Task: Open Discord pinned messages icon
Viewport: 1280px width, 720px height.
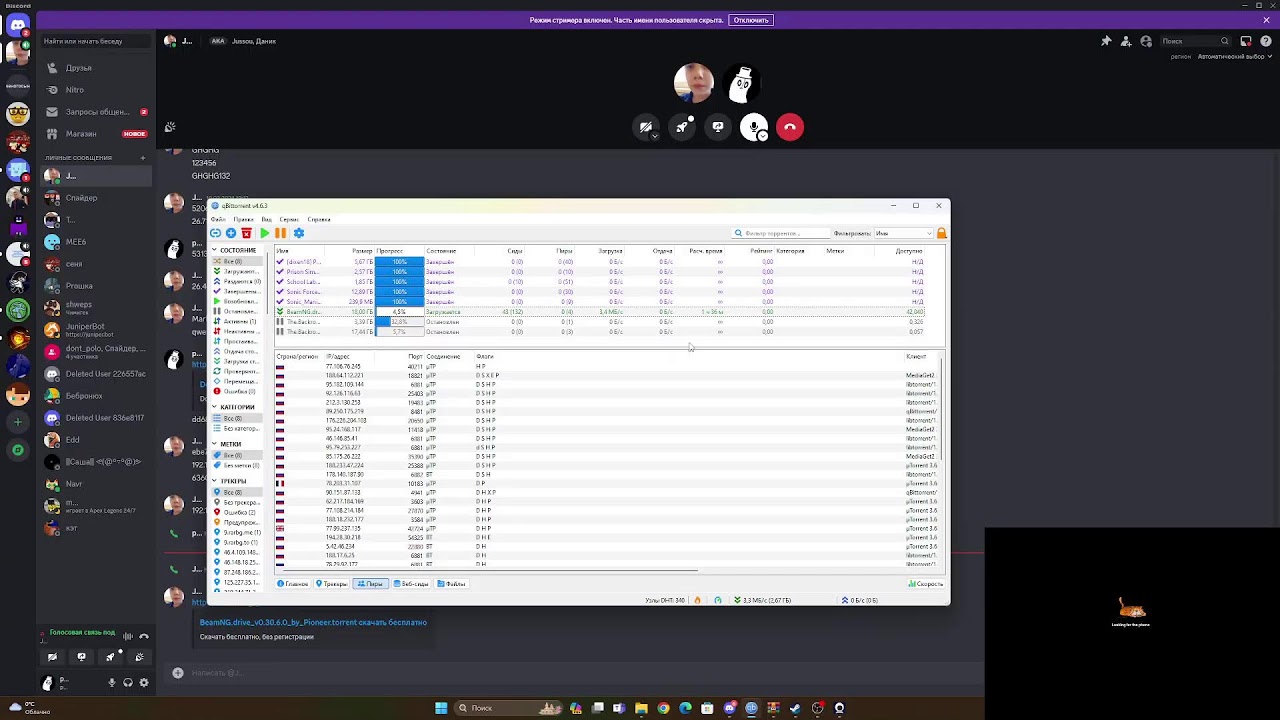Action: pos(1106,41)
